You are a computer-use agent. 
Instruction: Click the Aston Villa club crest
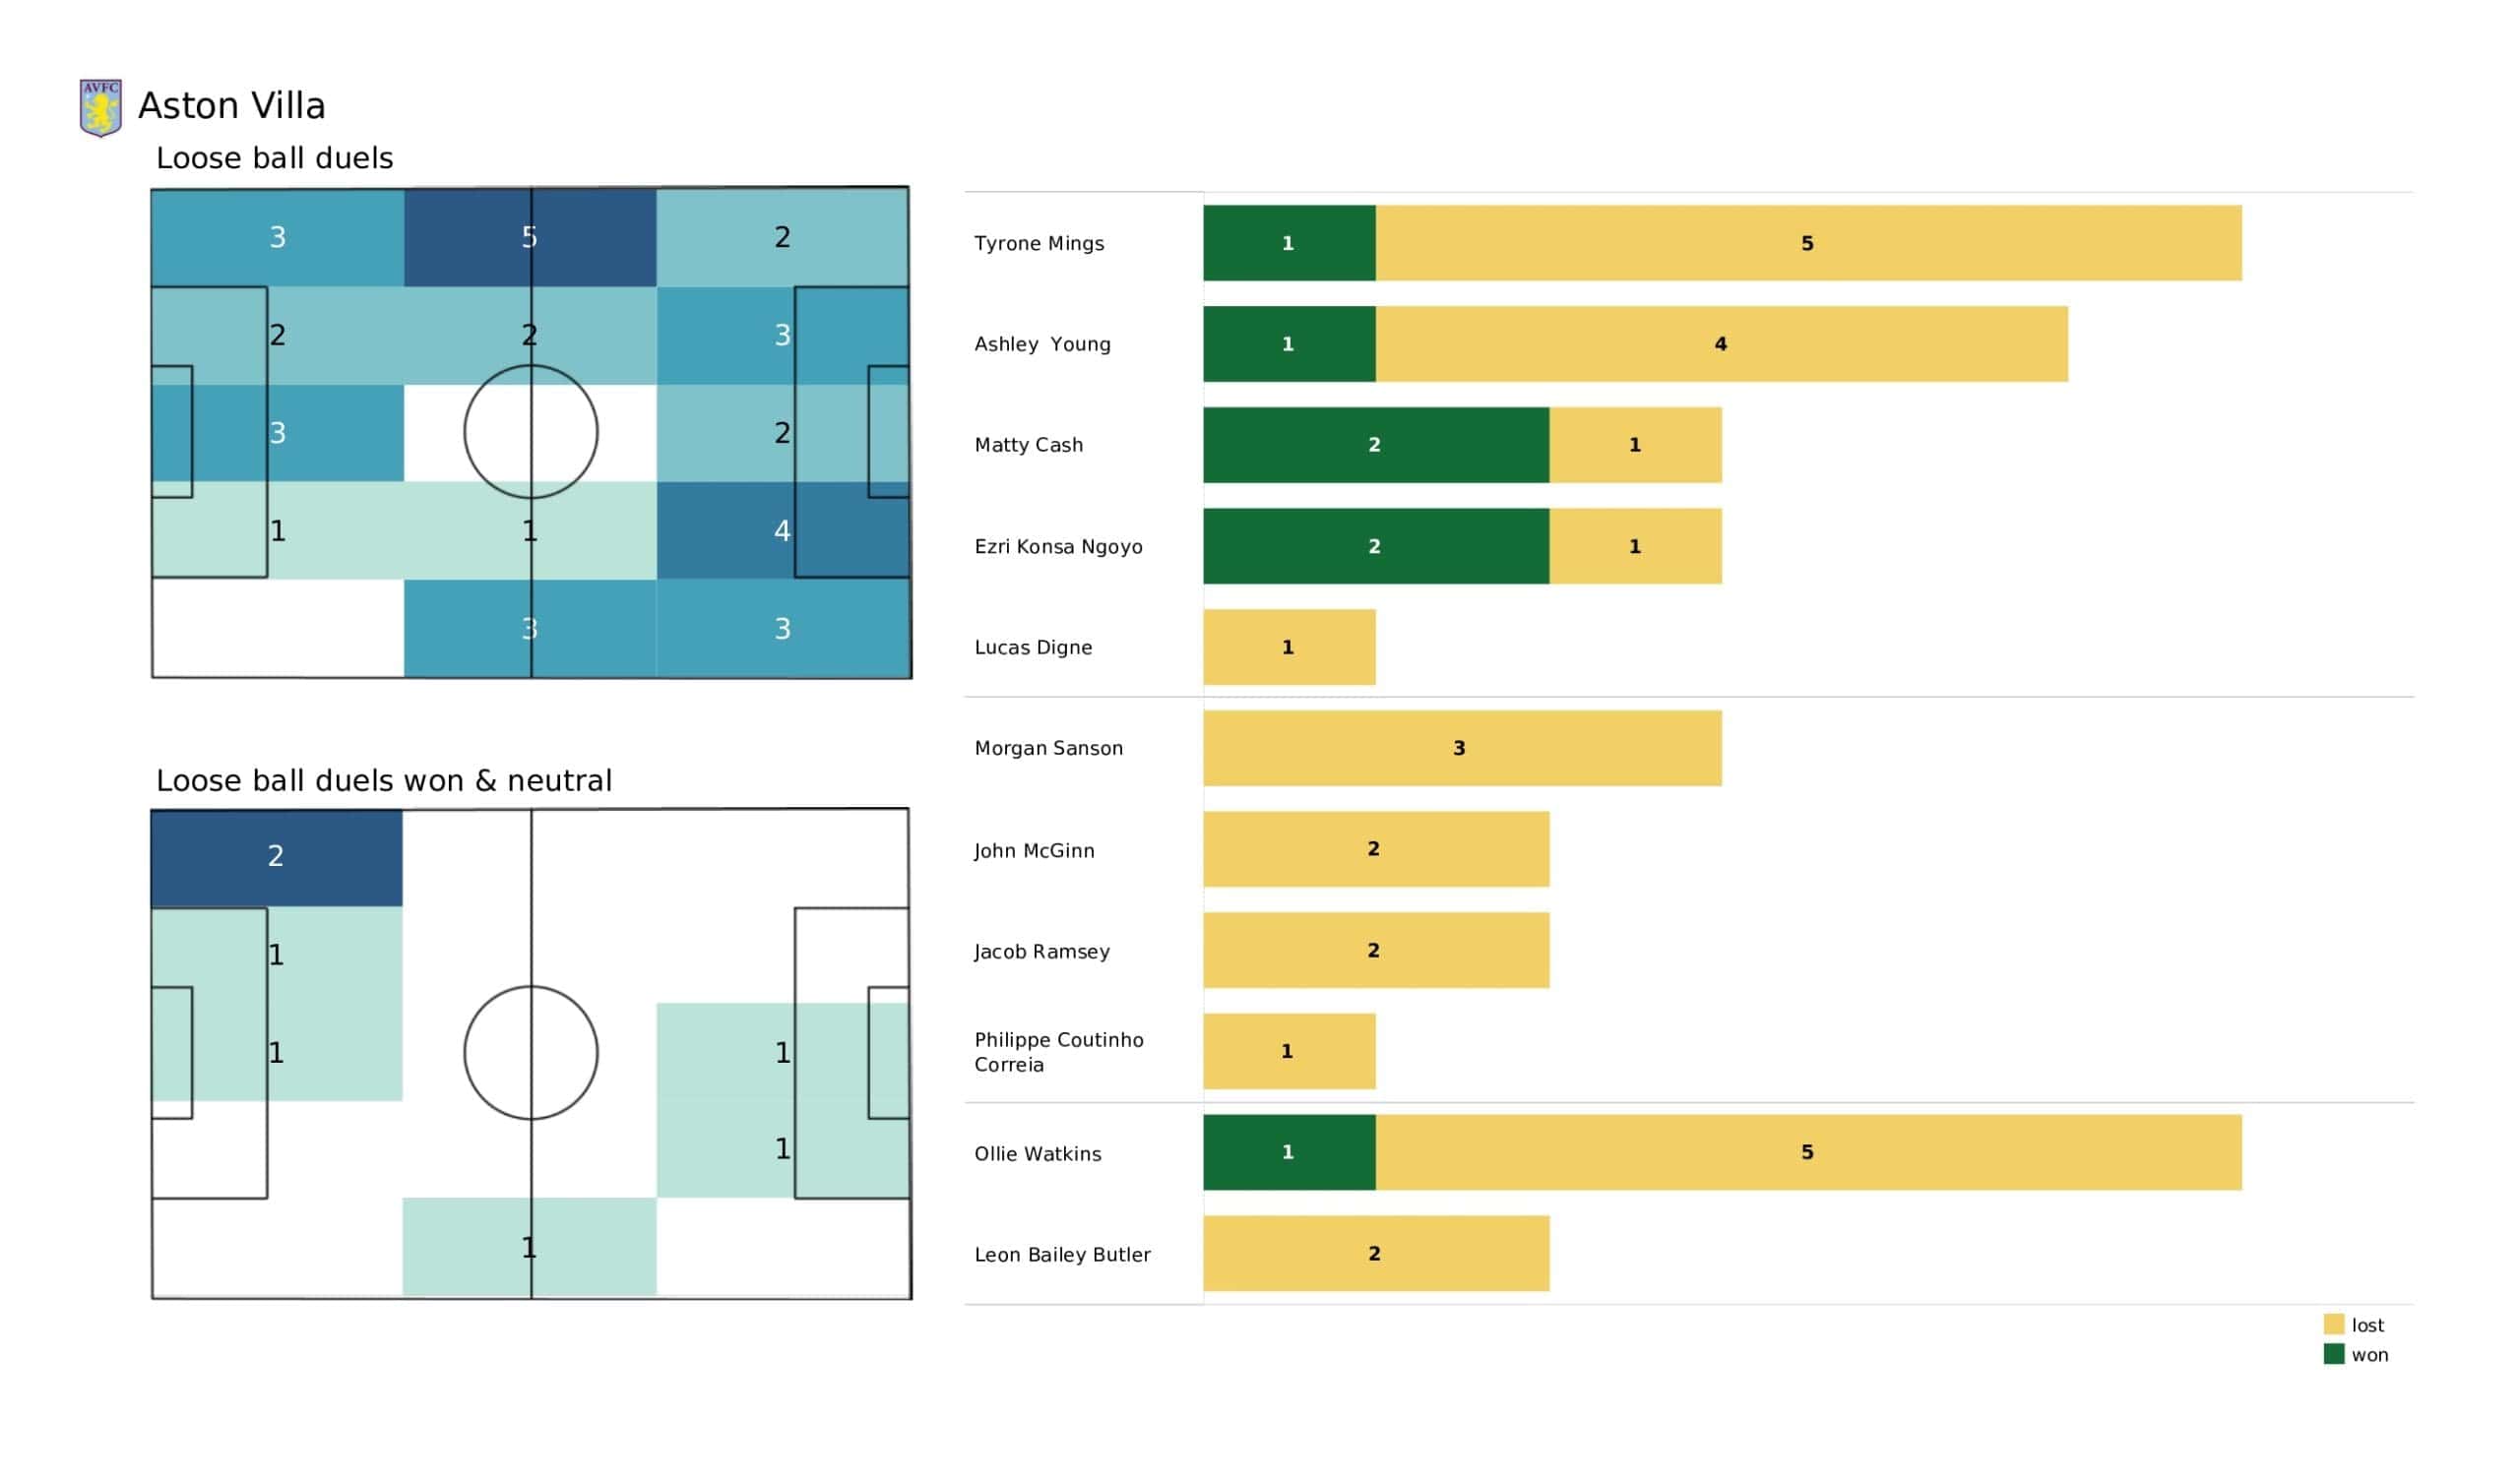pyautogui.click(x=101, y=108)
